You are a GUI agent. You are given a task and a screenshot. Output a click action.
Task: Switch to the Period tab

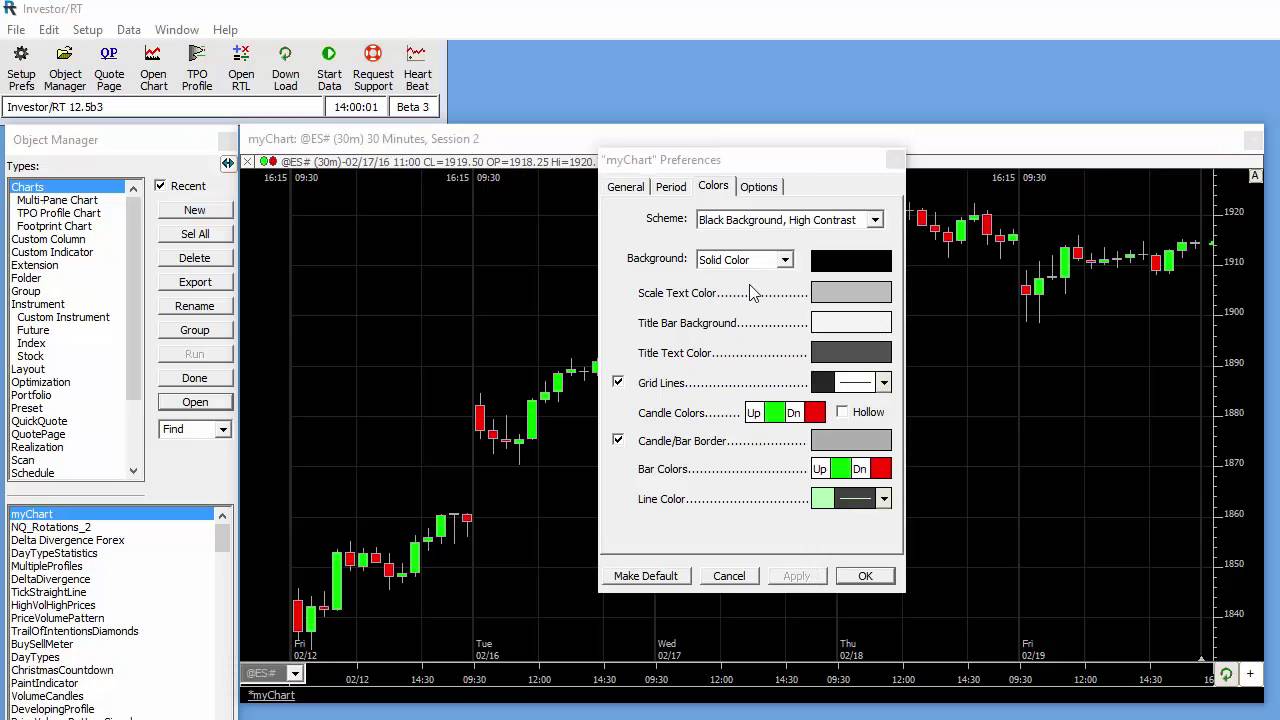click(x=671, y=187)
